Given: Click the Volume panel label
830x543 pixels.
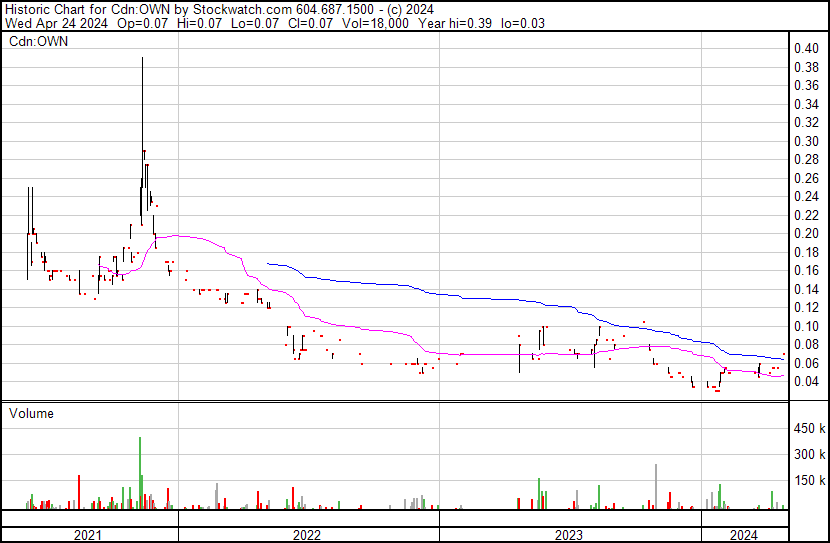Looking at the screenshot, I should pyautogui.click(x=31, y=413).
